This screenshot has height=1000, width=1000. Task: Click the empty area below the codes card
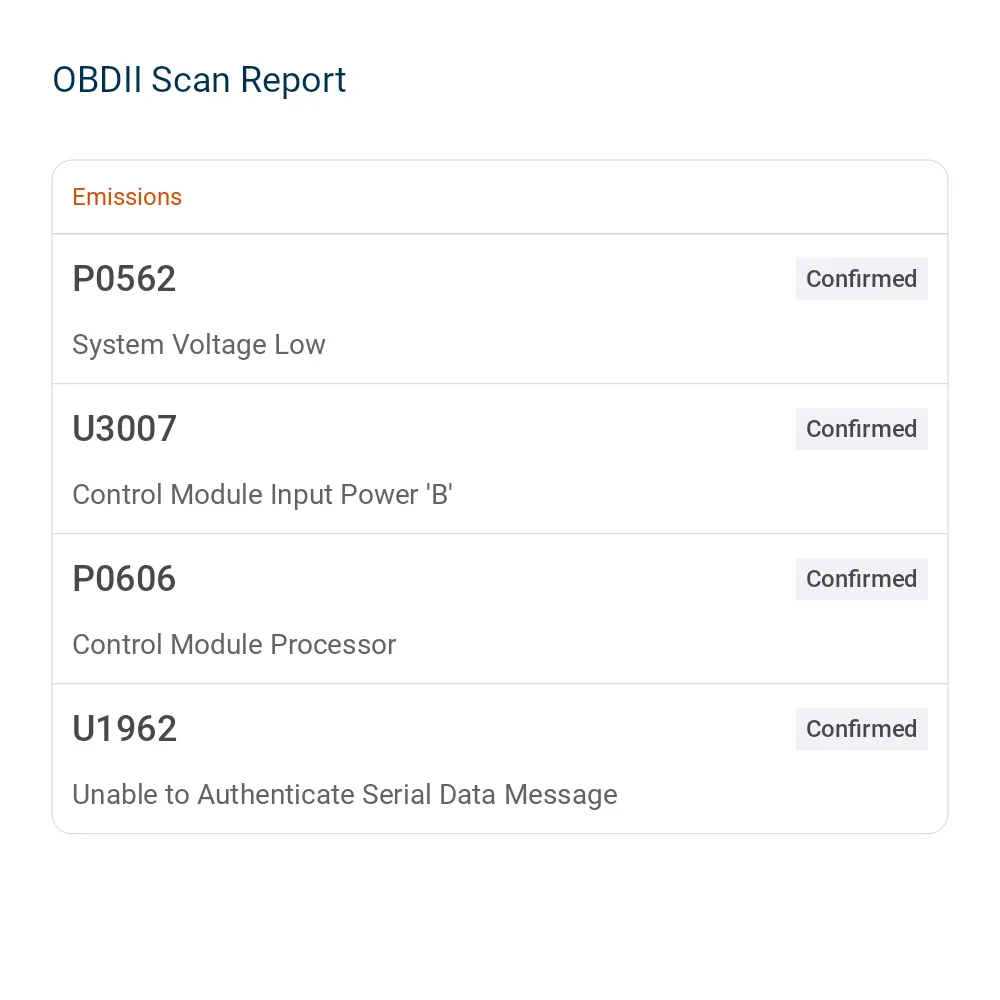(500, 912)
